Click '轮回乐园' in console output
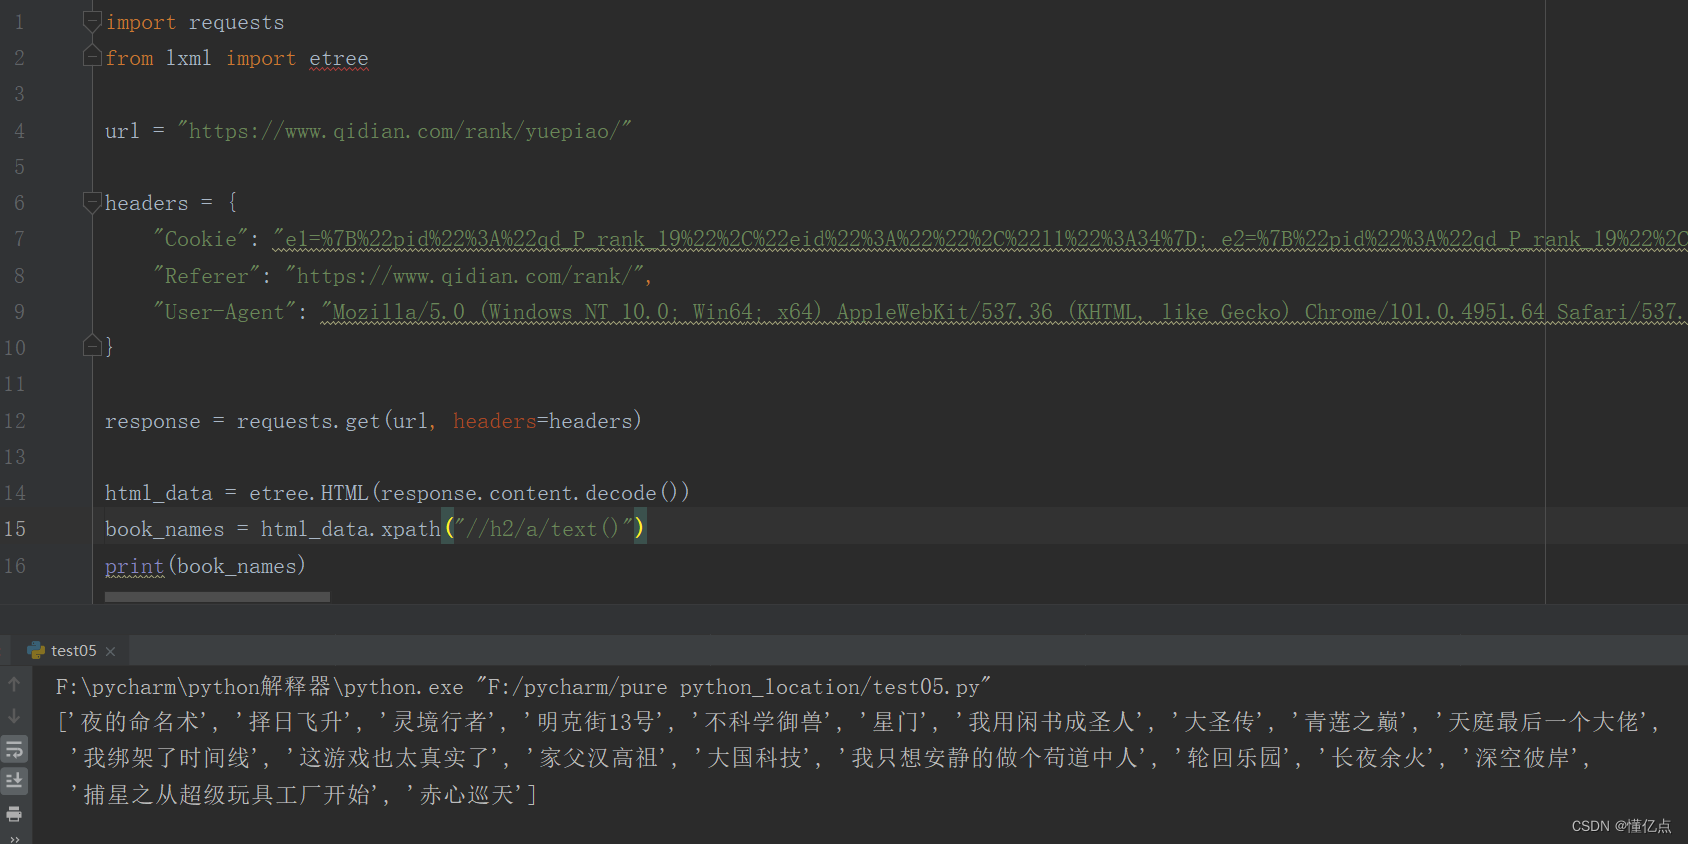The height and width of the screenshot is (844, 1688). tap(1234, 758)
